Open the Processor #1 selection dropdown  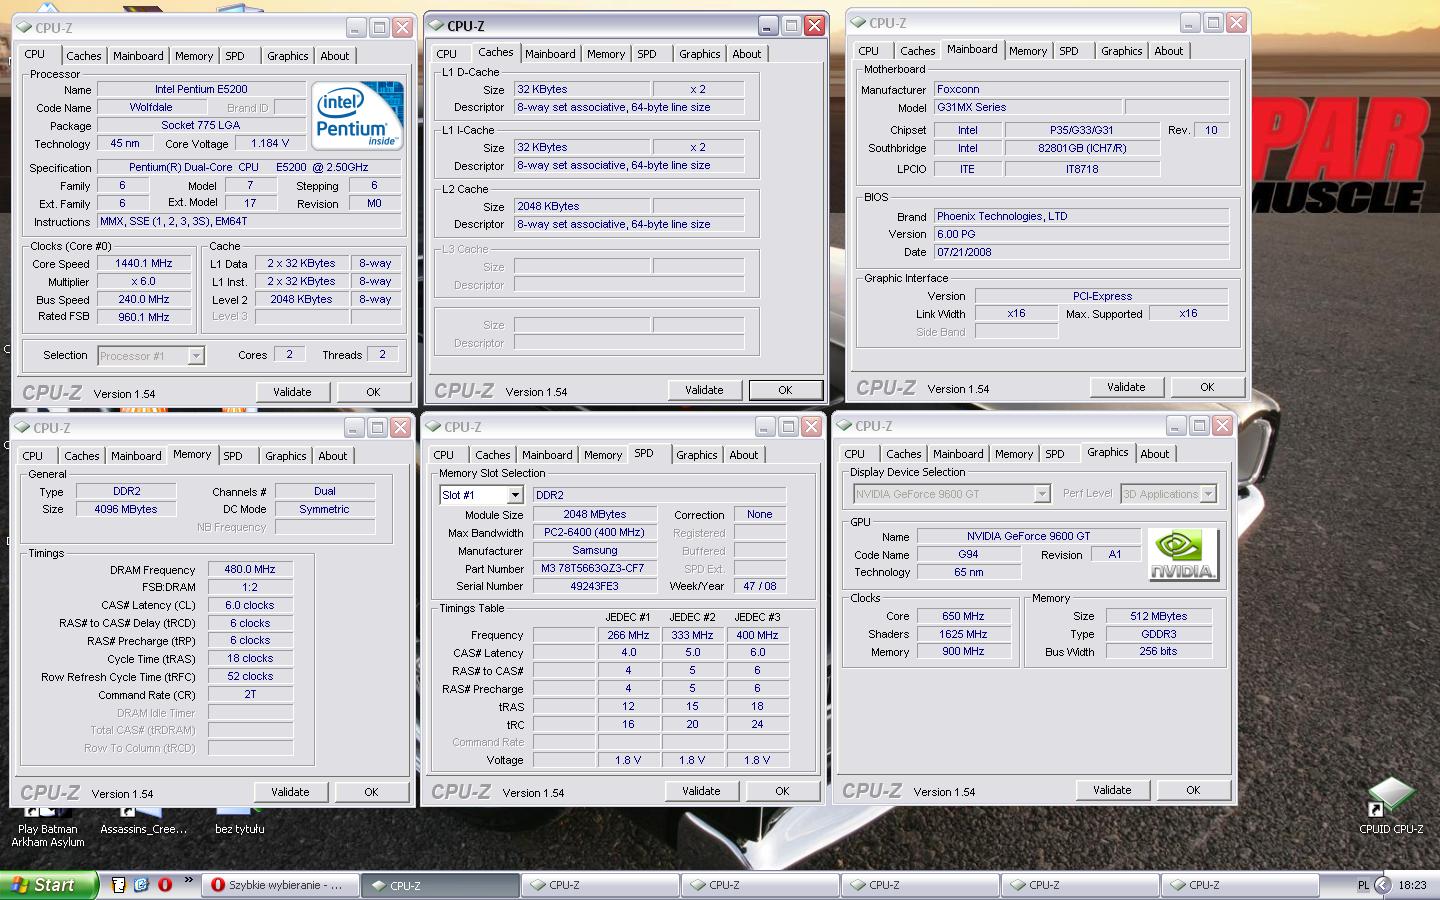coord(196,356)
